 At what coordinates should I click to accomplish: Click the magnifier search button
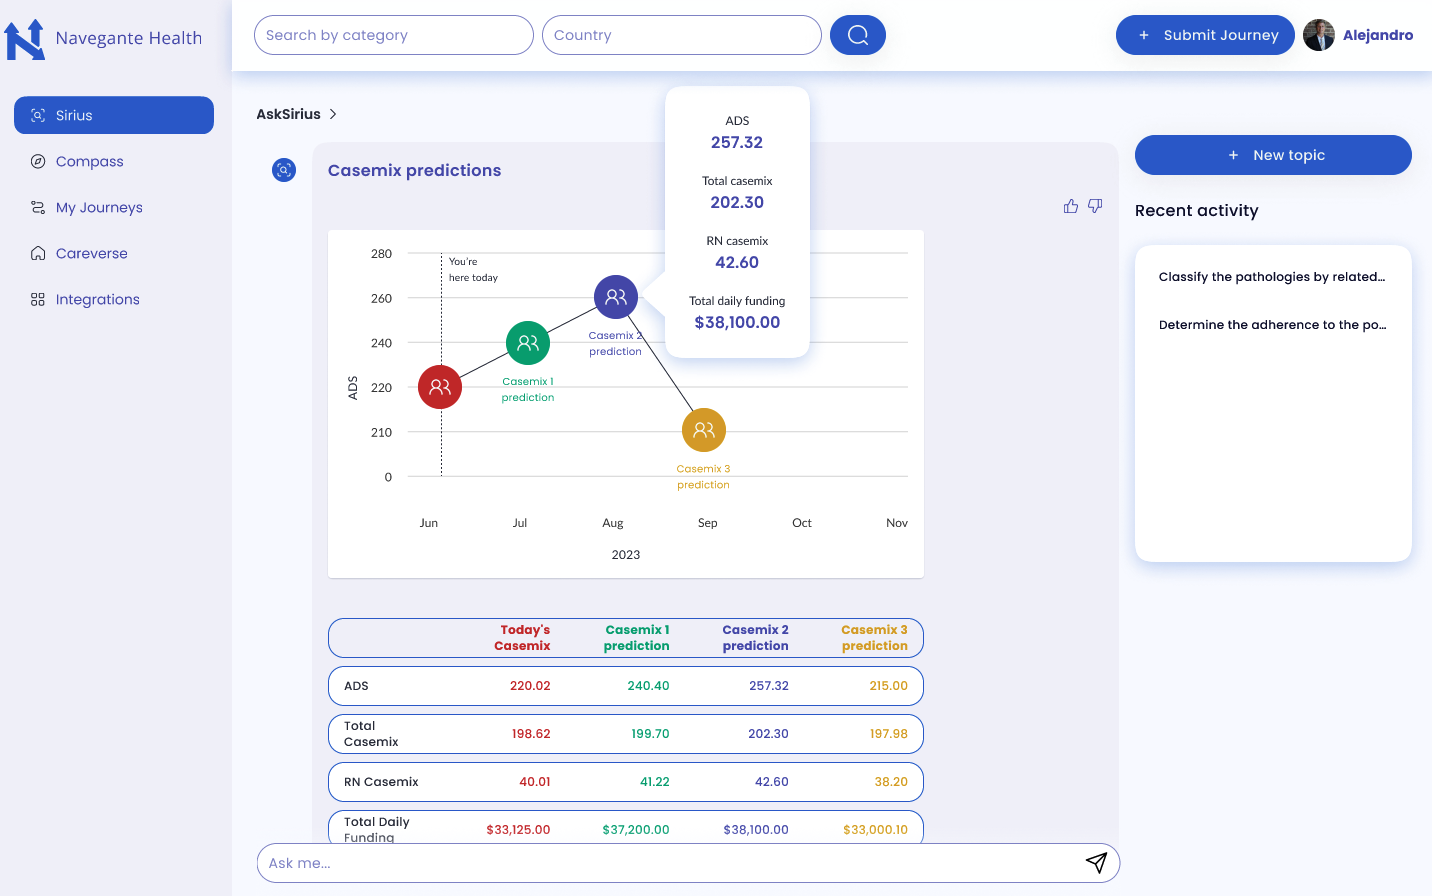coord(858,35)
